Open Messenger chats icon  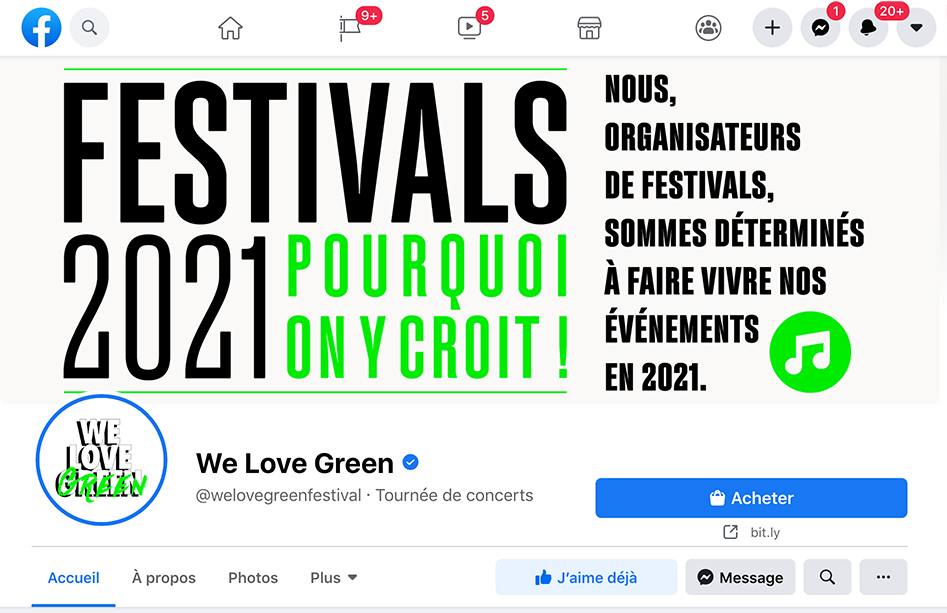tap(820, 28)
